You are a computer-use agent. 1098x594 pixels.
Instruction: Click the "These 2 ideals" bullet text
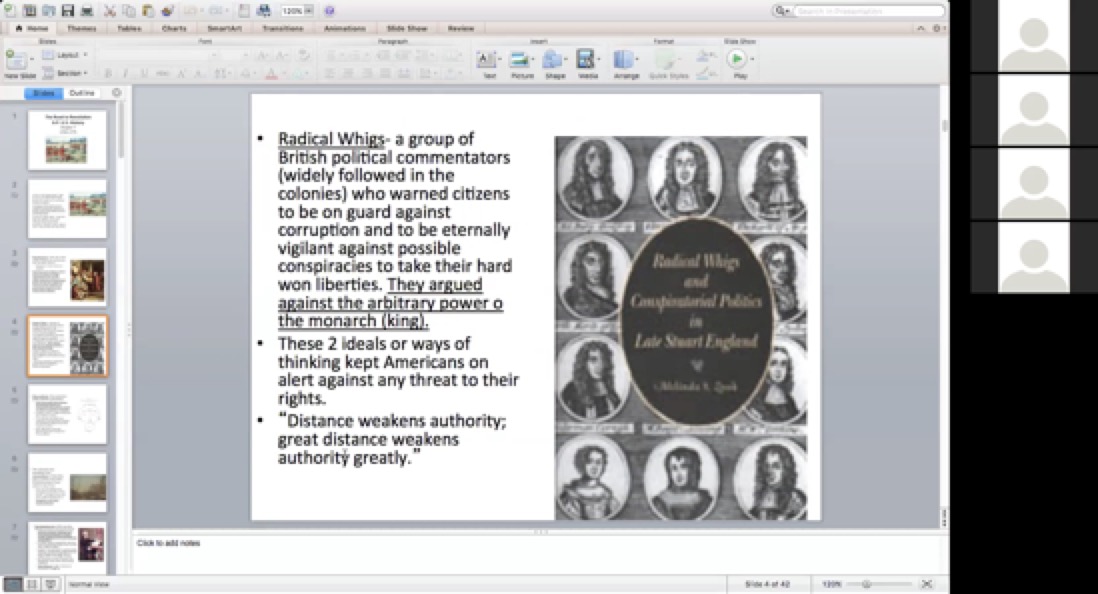[398, 371]
